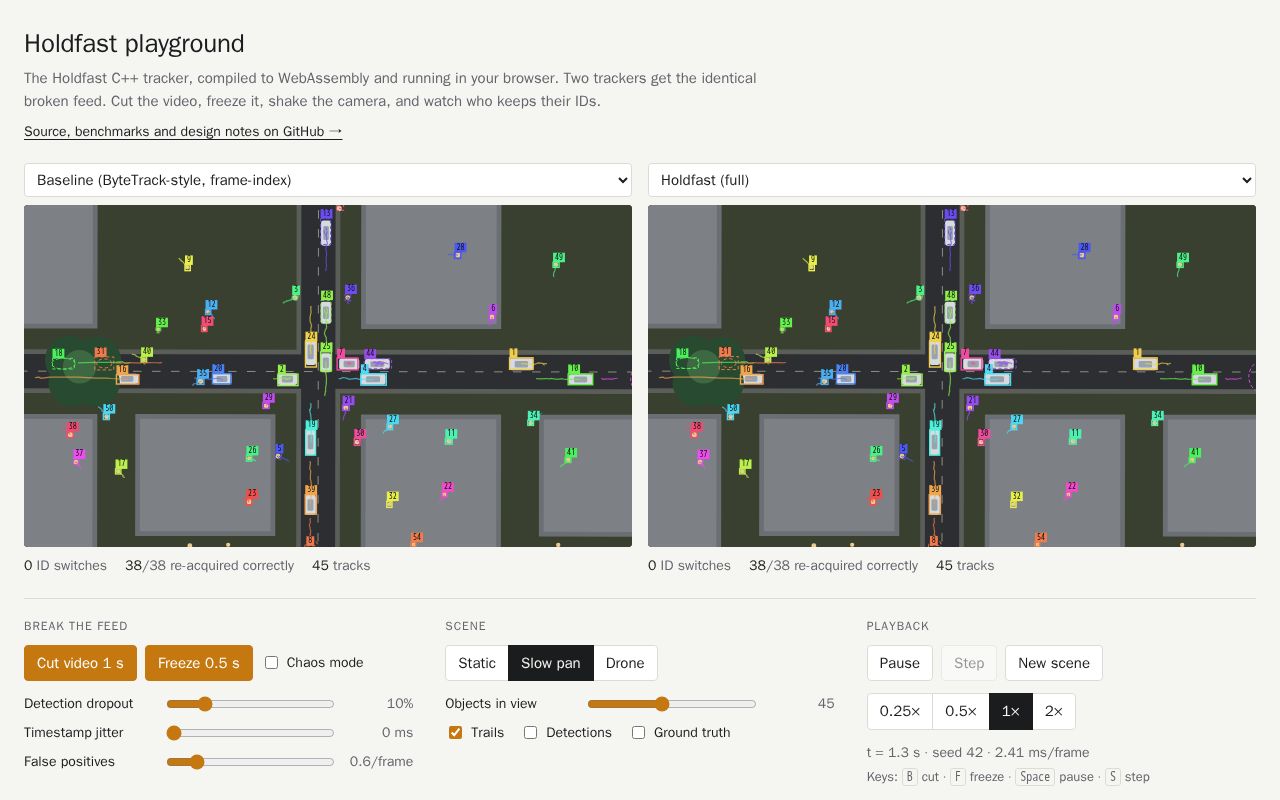Select the Drone scene tab

625,663
